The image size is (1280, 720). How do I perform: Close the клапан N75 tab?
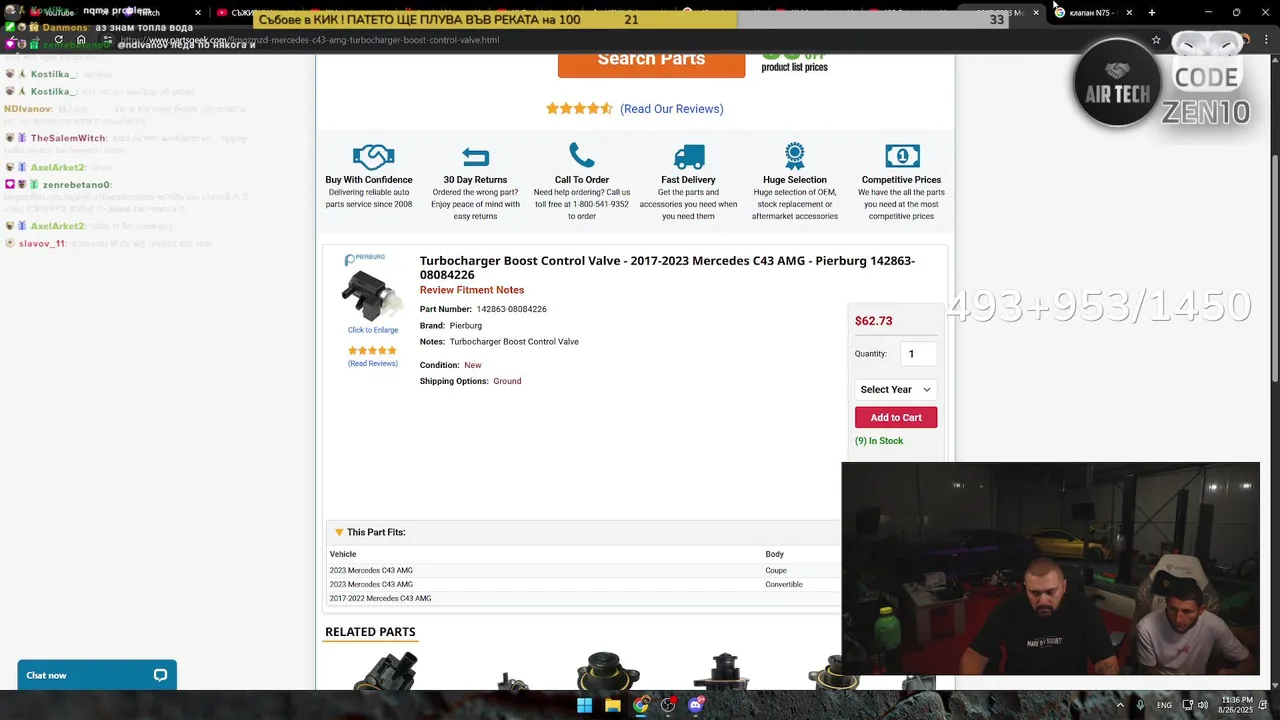pyautogui.click(x=1129, y=12)
